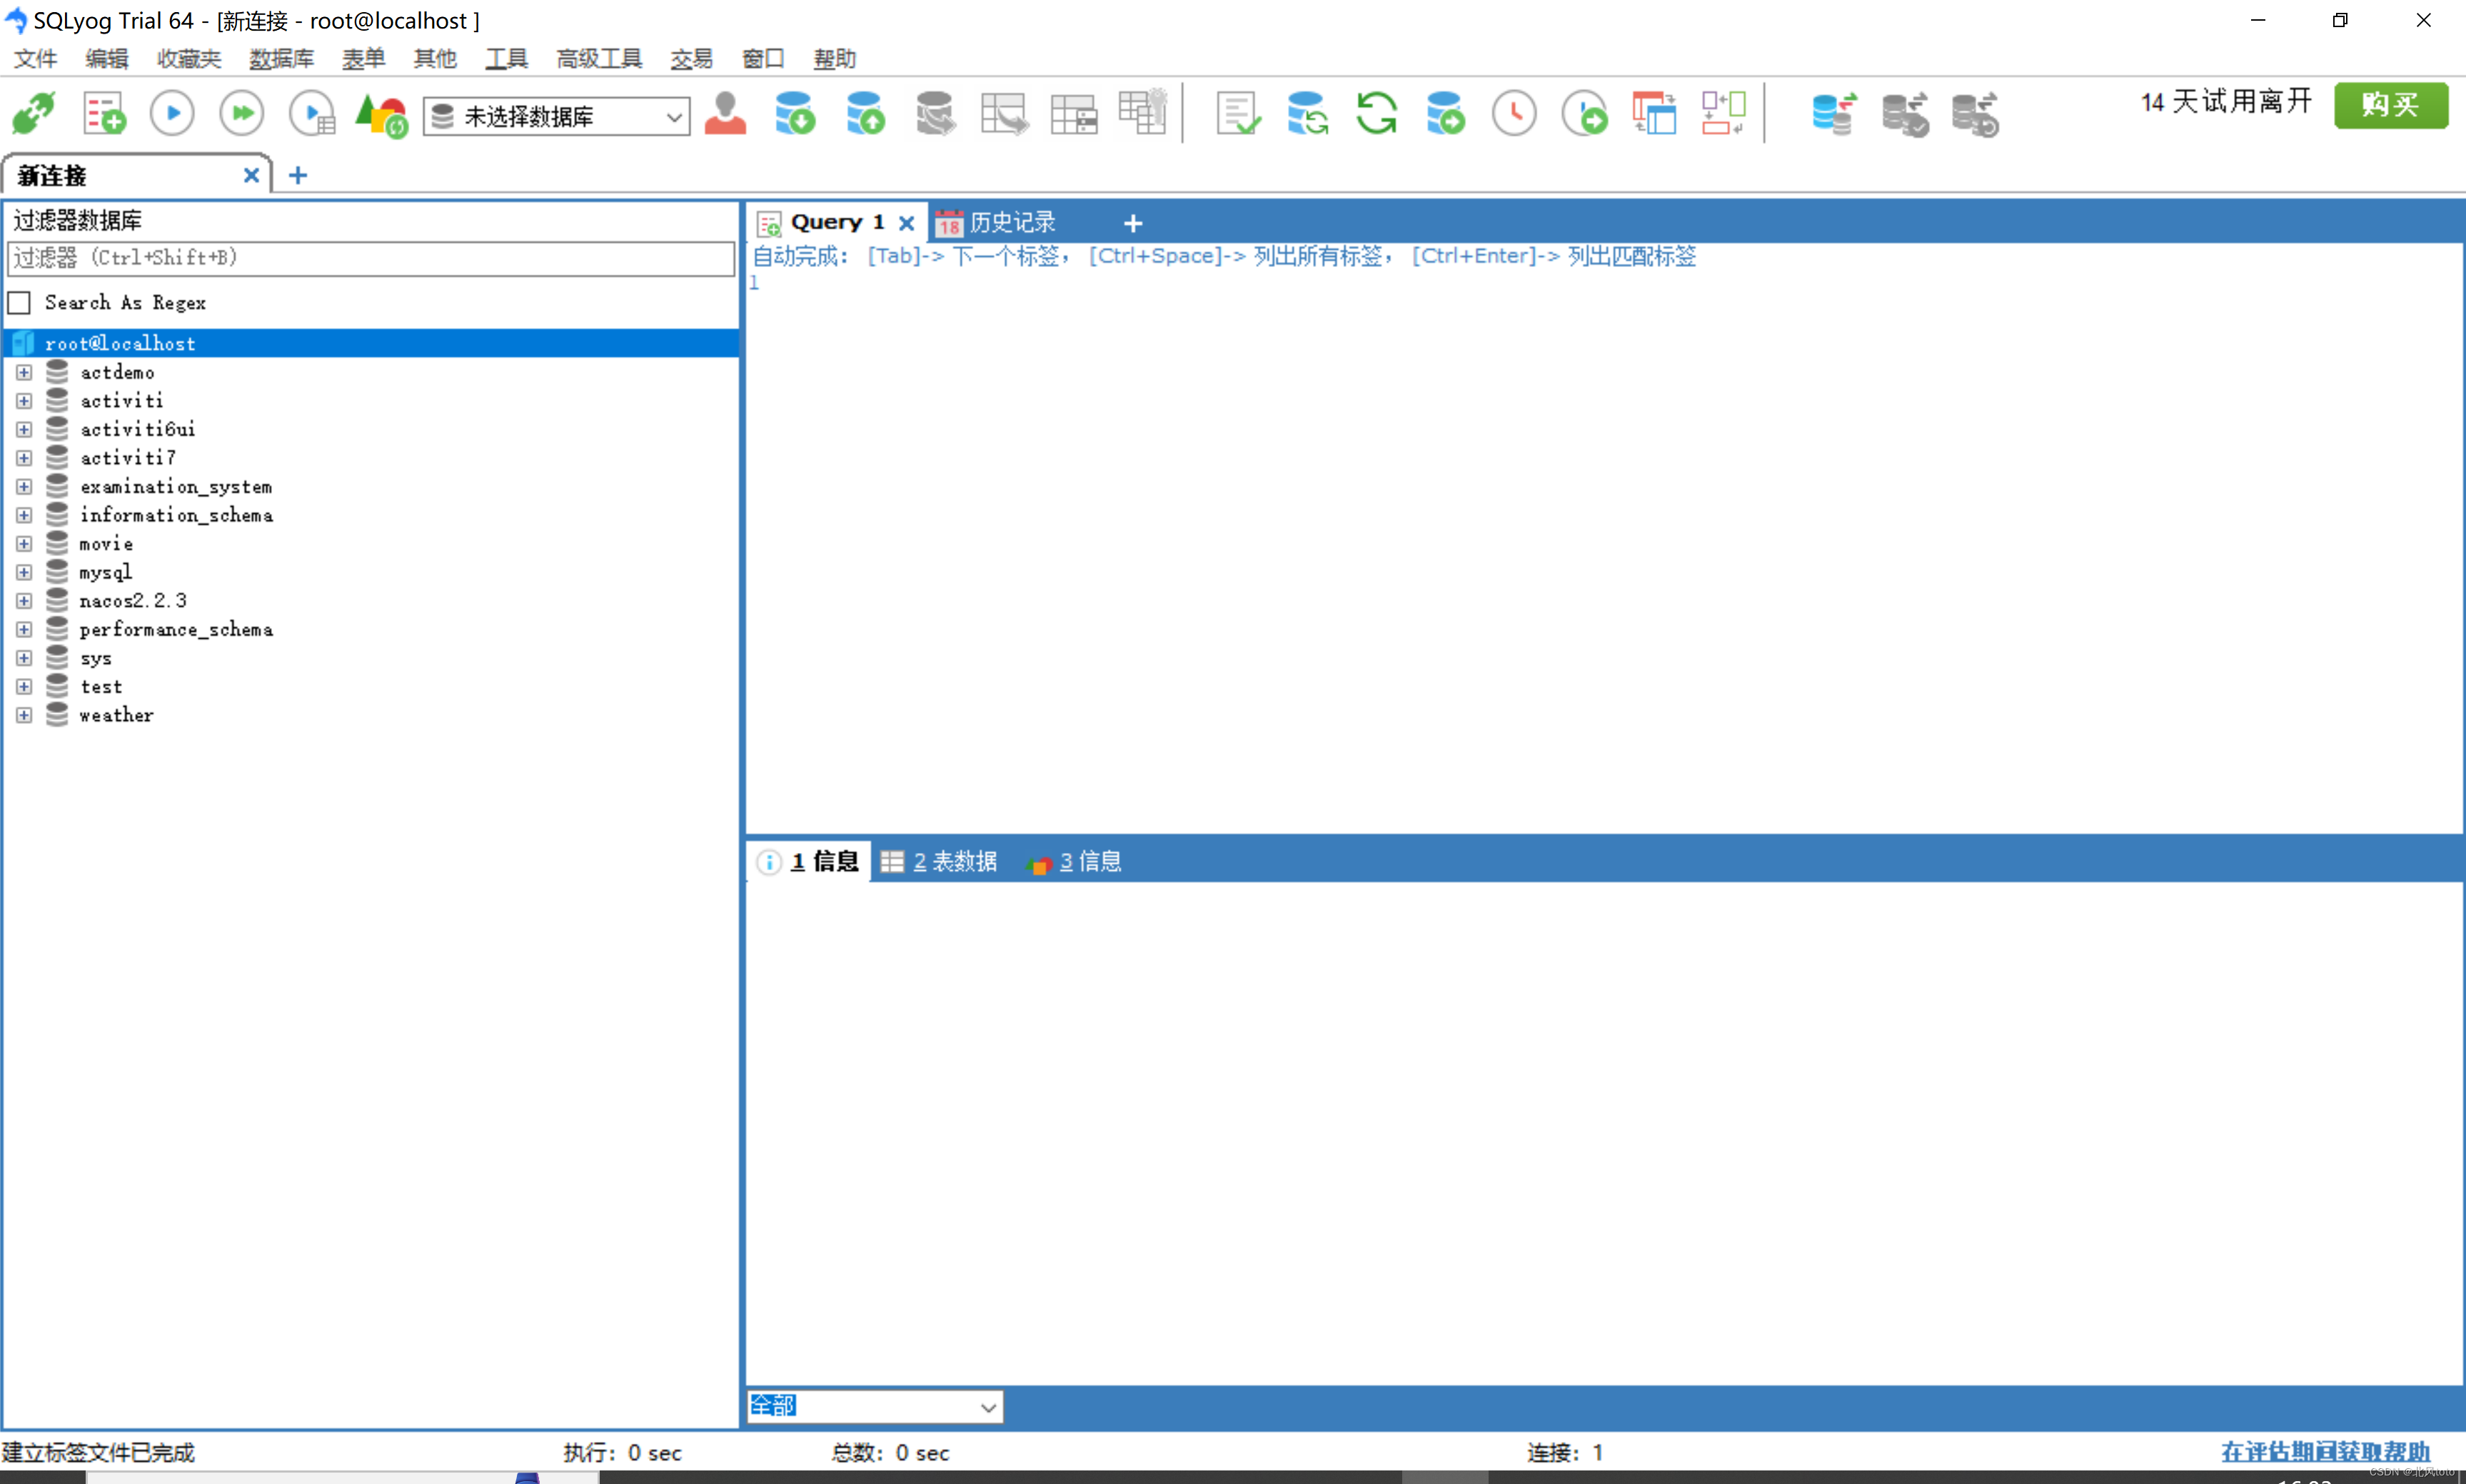The height and width of the screenshot is (1484, 2466).
Task: Add a new connection tab with plus
Action: (x=298, y=176)
